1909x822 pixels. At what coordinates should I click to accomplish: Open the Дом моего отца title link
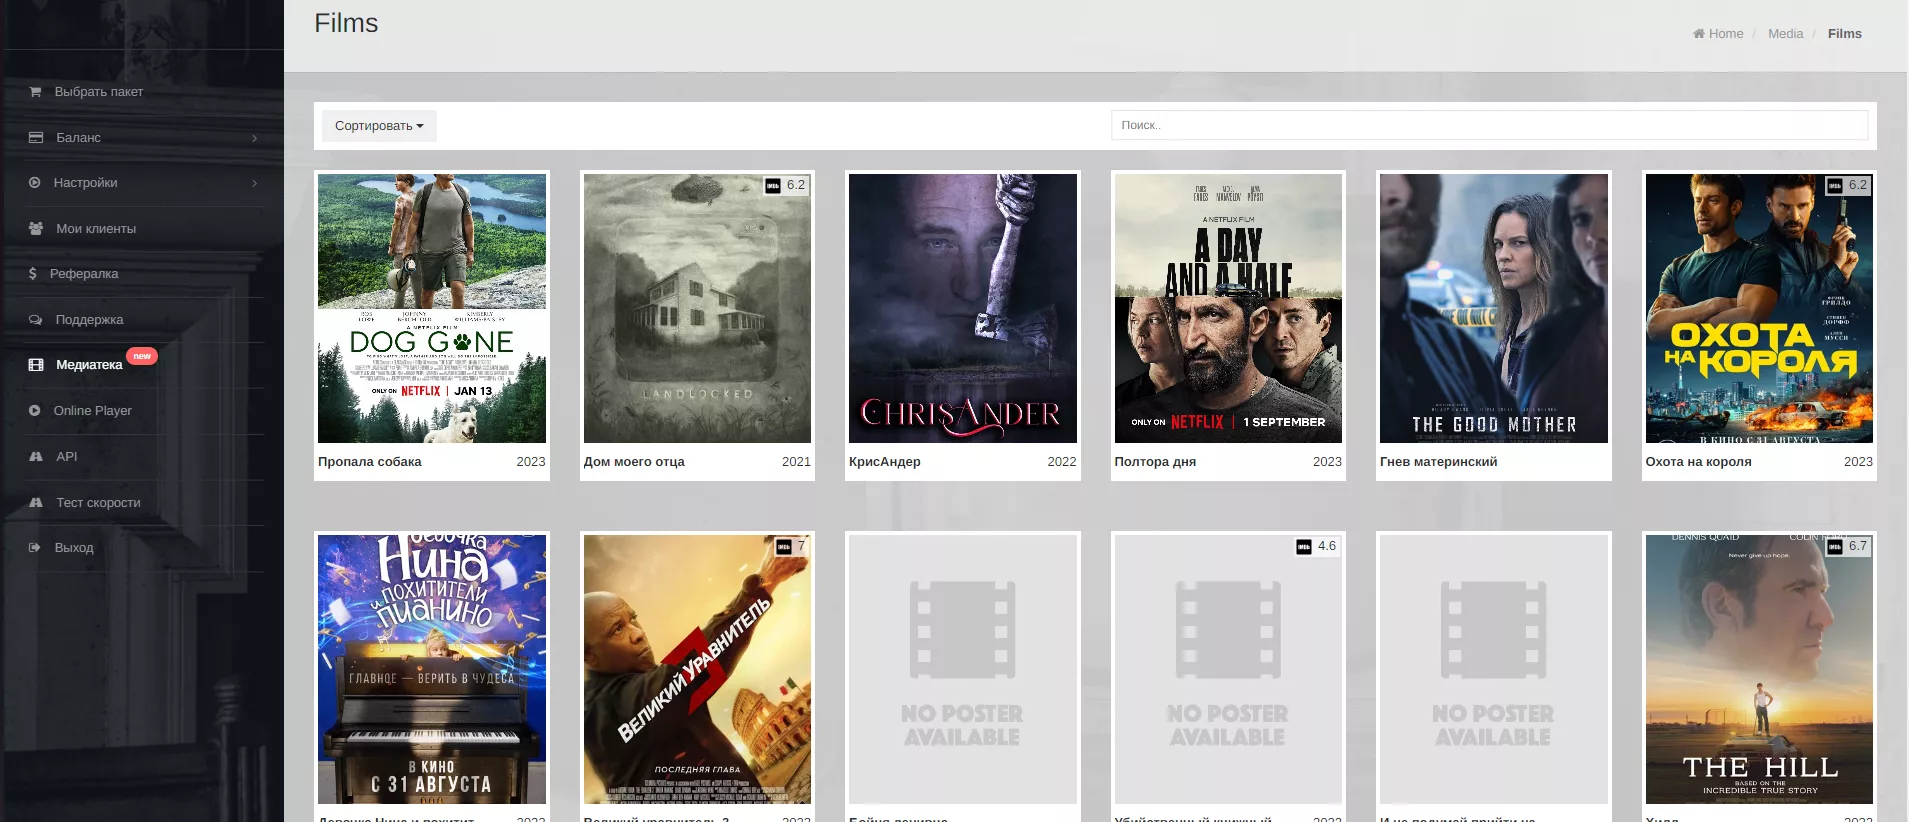tap(634, 462)
